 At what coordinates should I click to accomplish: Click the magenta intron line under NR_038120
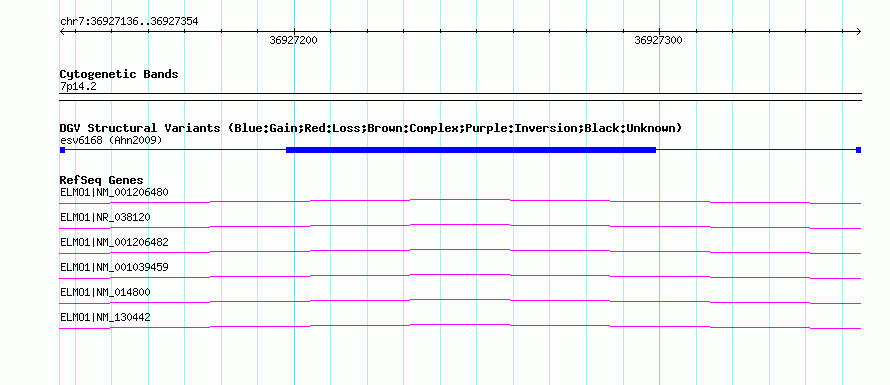tap(460, 225)
